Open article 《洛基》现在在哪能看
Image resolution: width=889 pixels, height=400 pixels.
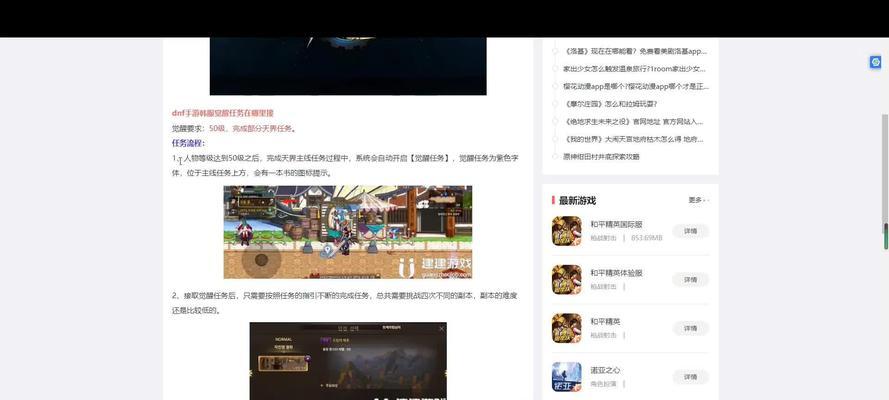click(635, 51)
